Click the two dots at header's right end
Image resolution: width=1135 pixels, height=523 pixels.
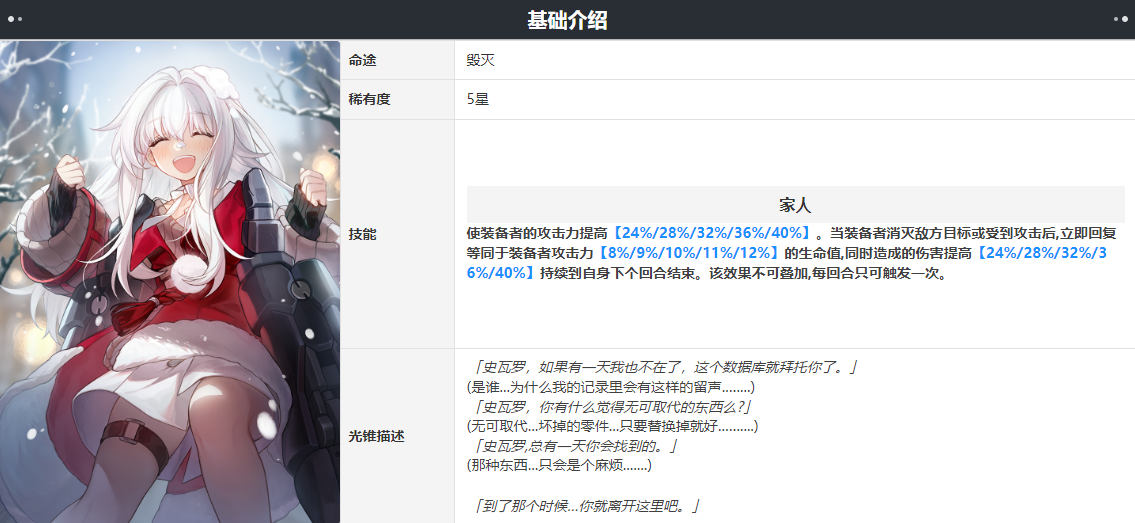(1120, 20)
